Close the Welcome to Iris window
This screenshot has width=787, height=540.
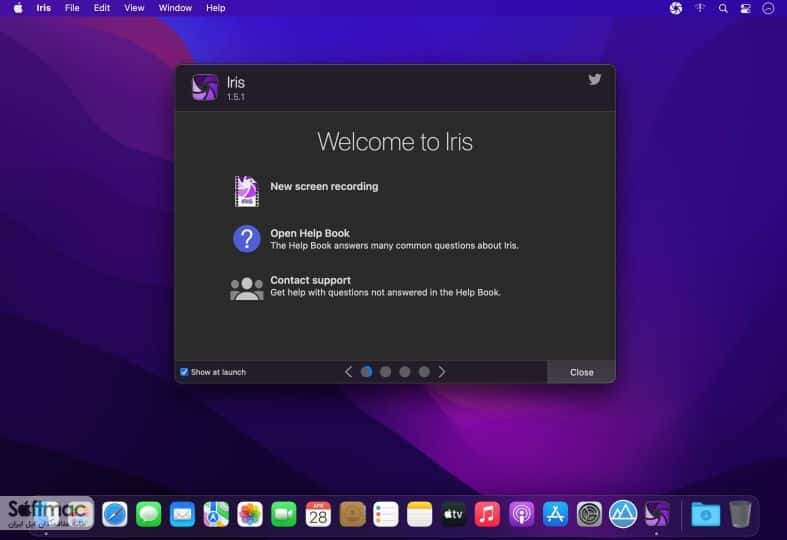tap(581, 372)
